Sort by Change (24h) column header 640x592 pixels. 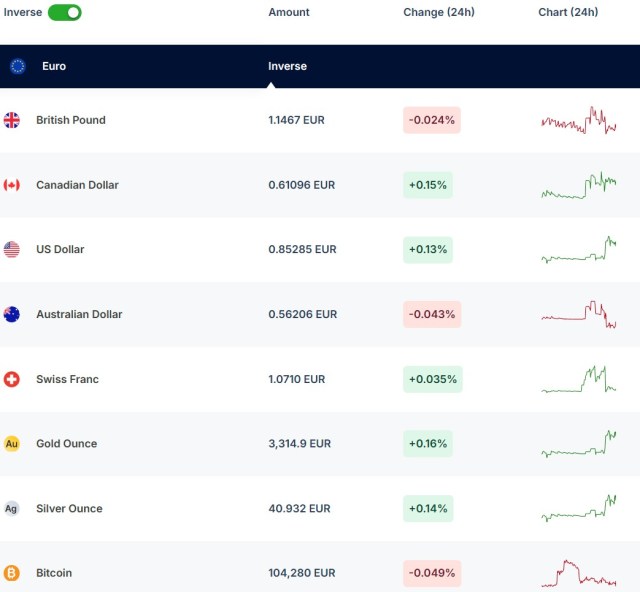tap(438, 12)
